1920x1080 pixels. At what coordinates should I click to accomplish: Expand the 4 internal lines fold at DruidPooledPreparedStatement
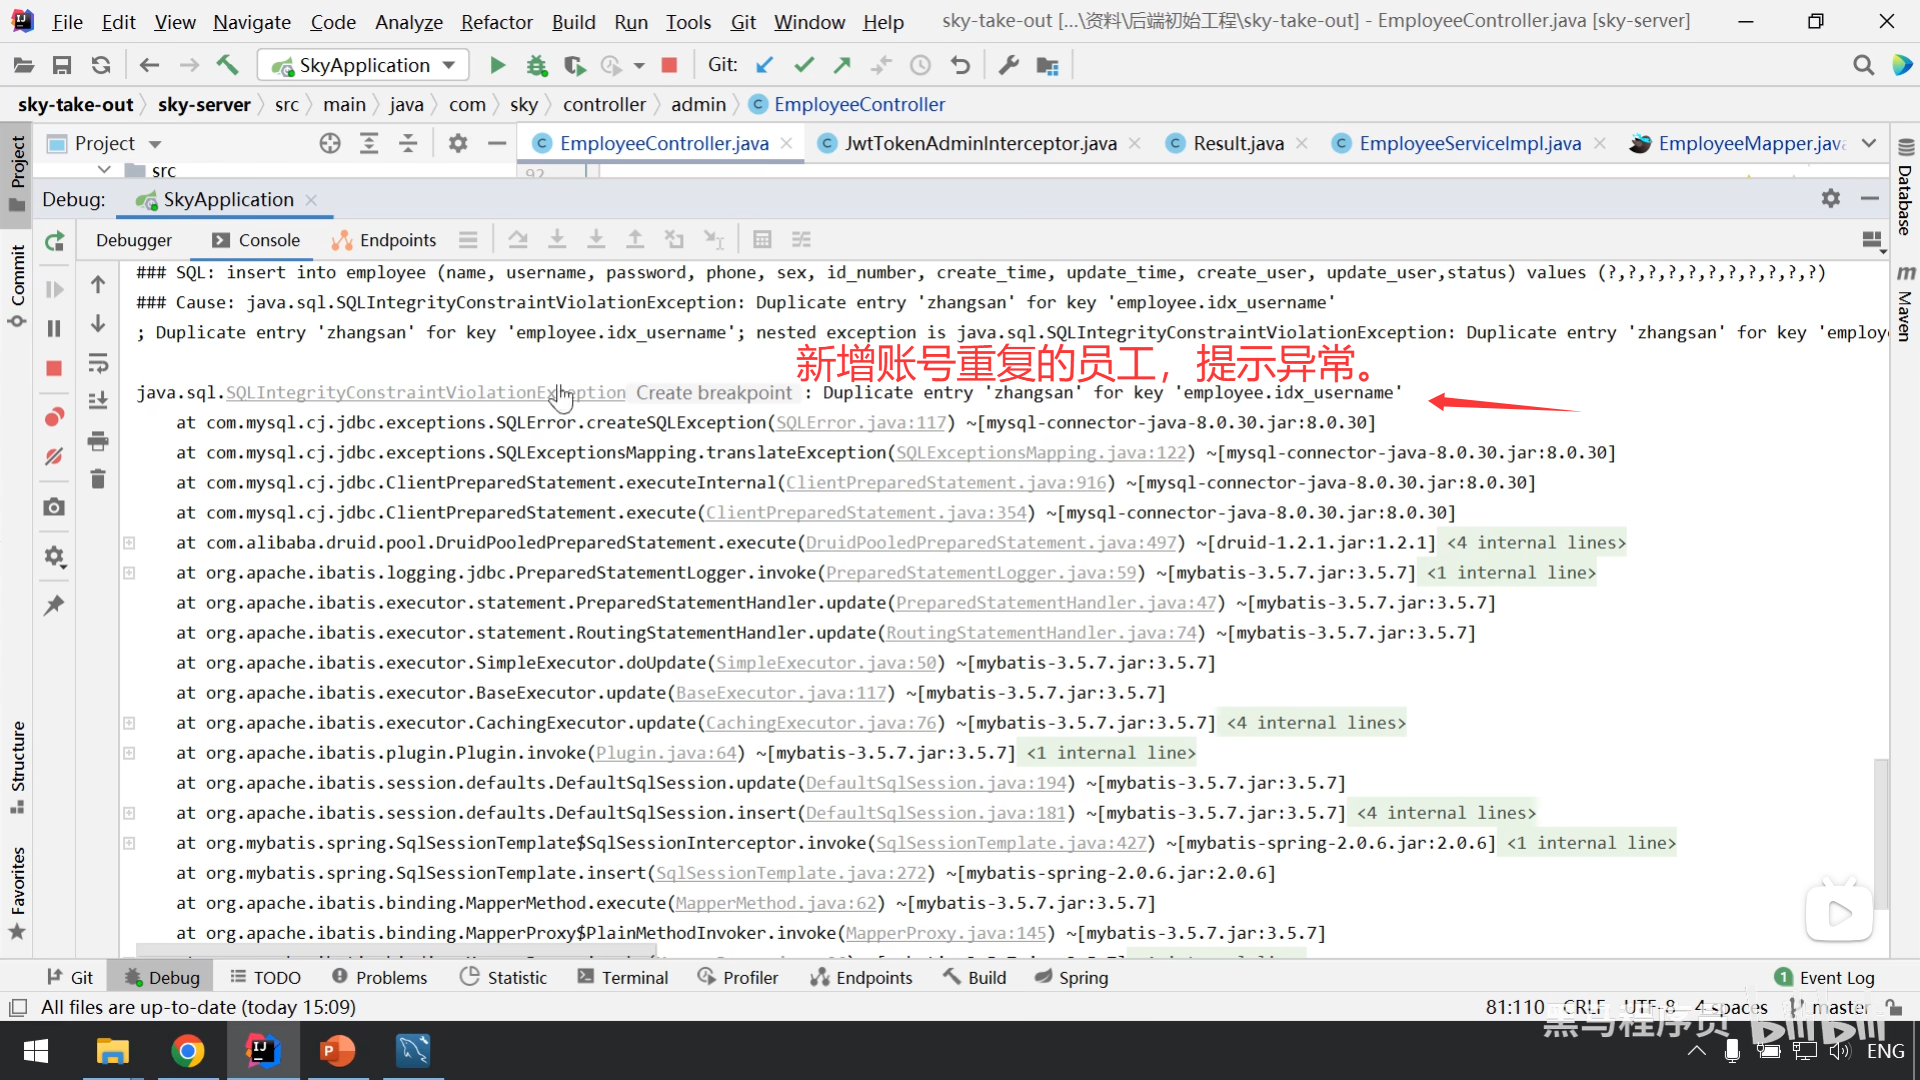click(x=1536, y=543)
